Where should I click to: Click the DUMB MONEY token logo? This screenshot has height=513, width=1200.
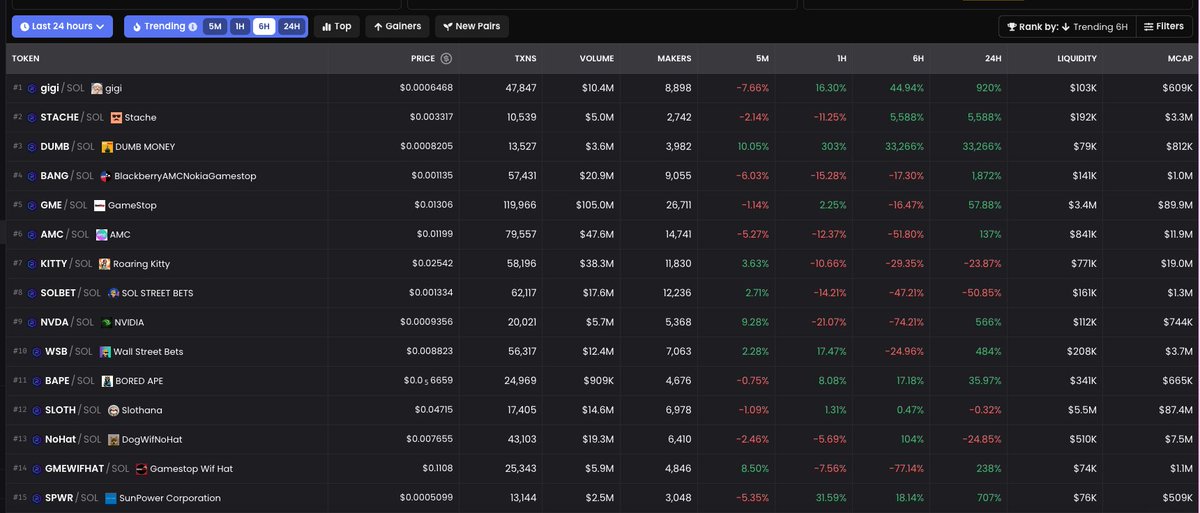pyautogui.click(x=107, y=147)
